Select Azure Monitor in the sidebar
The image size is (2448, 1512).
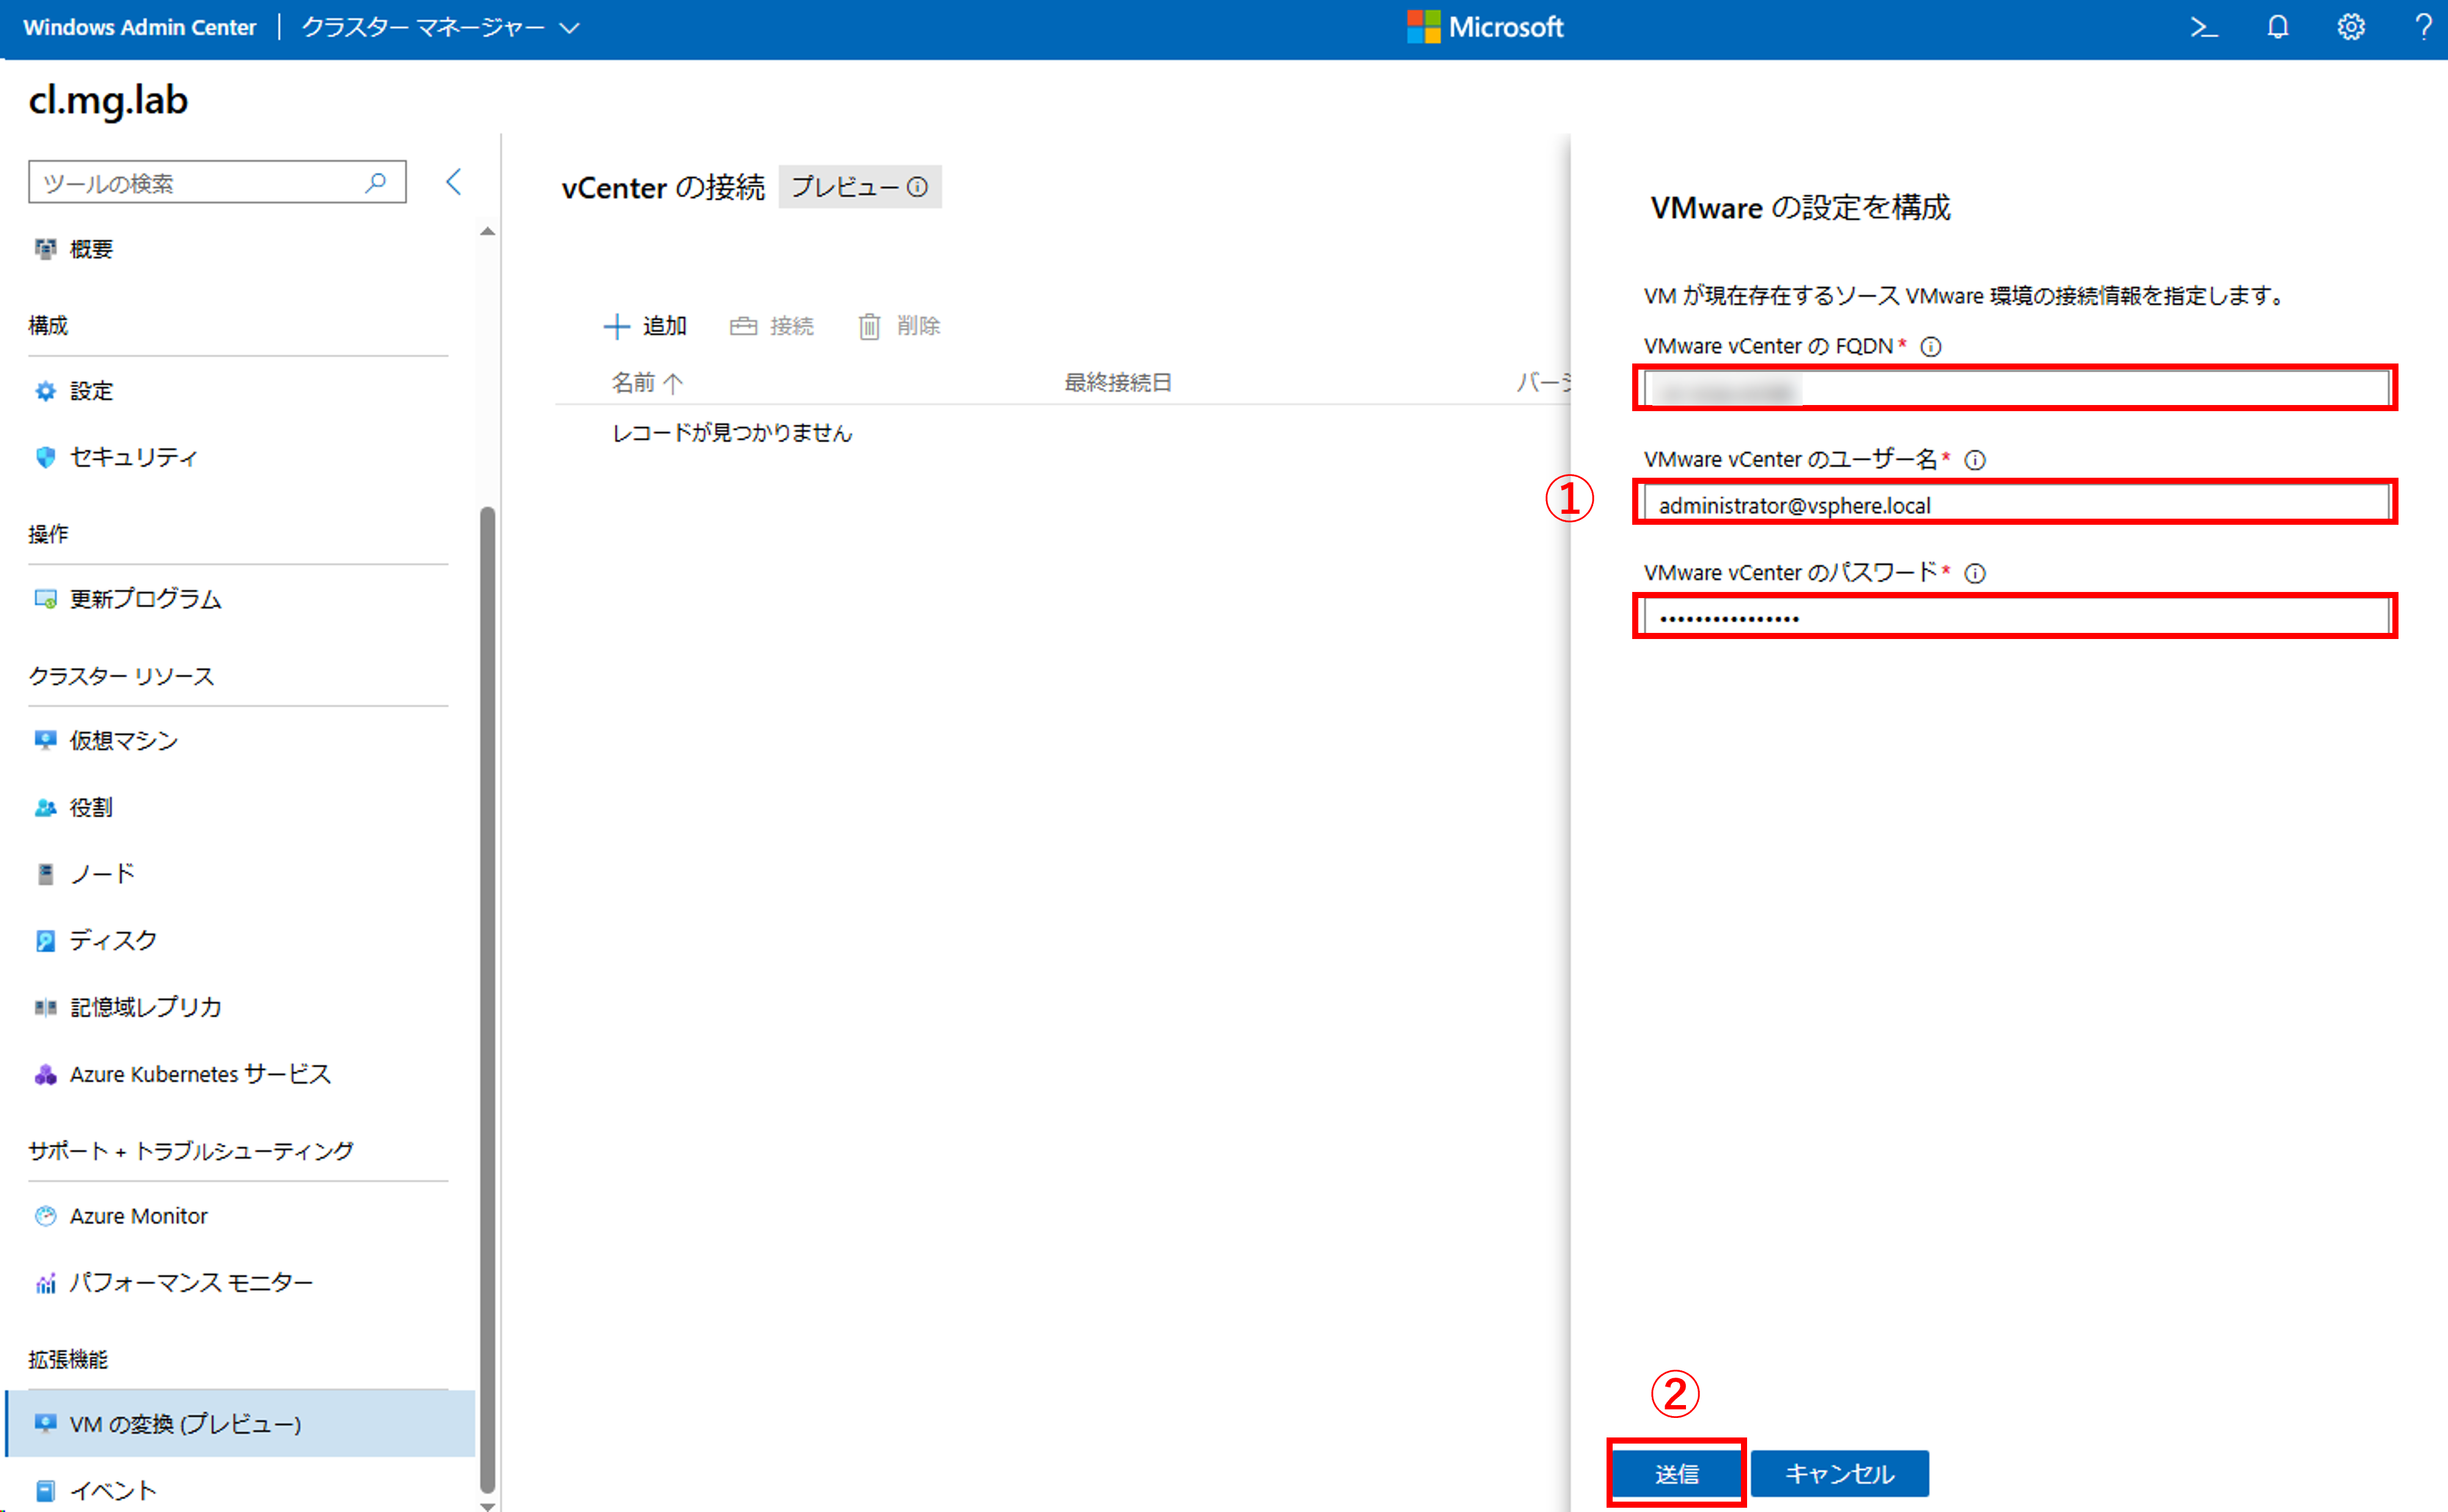tap(138, 1216)
